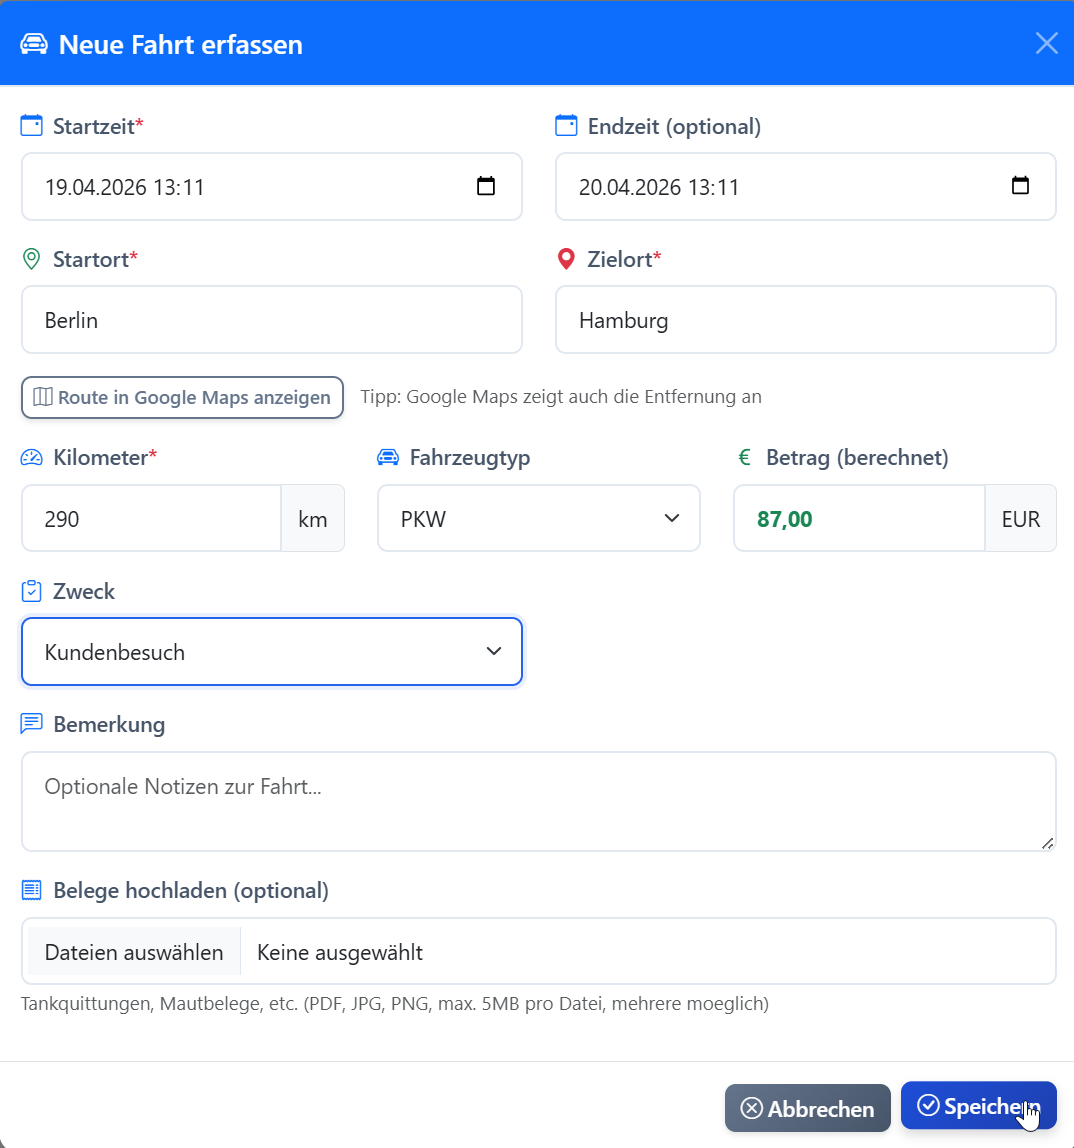Choose files via Dateien auswählen
The width and height of the screenshot is (1074, 1148).
pyautogui.click(x=133, y=952)
